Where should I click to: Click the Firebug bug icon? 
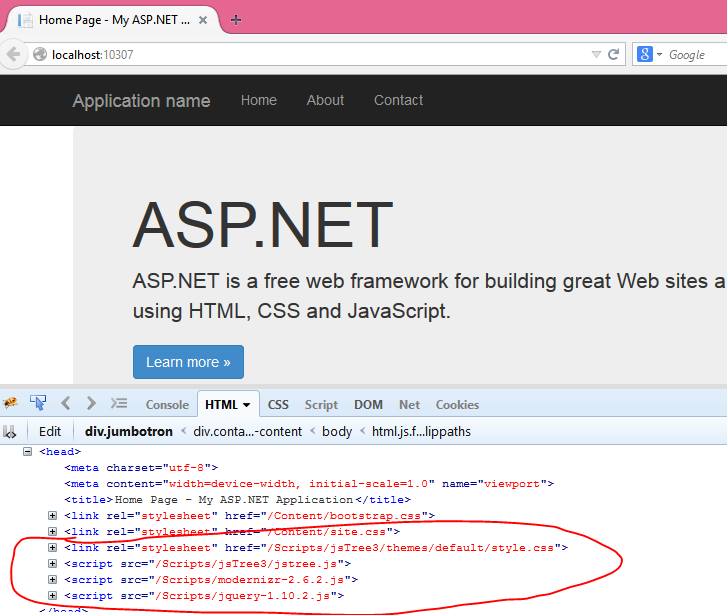pyautogui.click(x=11, y=403)
